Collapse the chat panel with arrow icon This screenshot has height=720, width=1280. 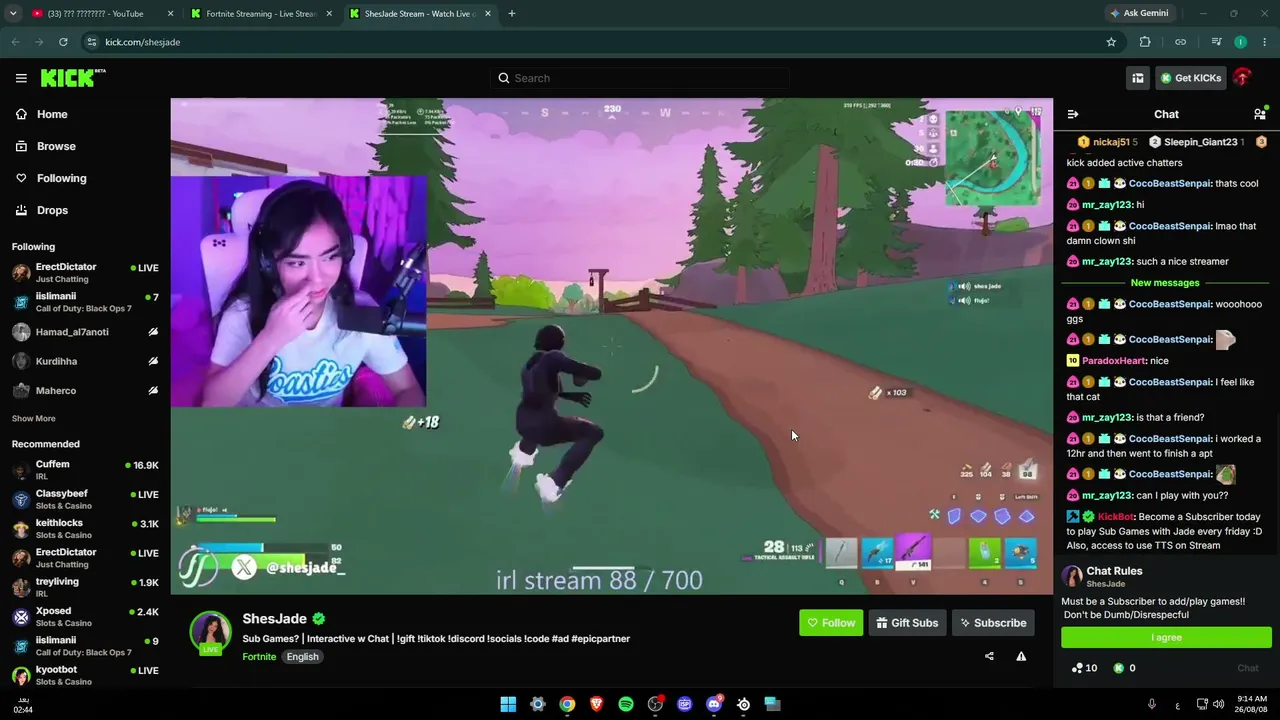pos(1073,114)
